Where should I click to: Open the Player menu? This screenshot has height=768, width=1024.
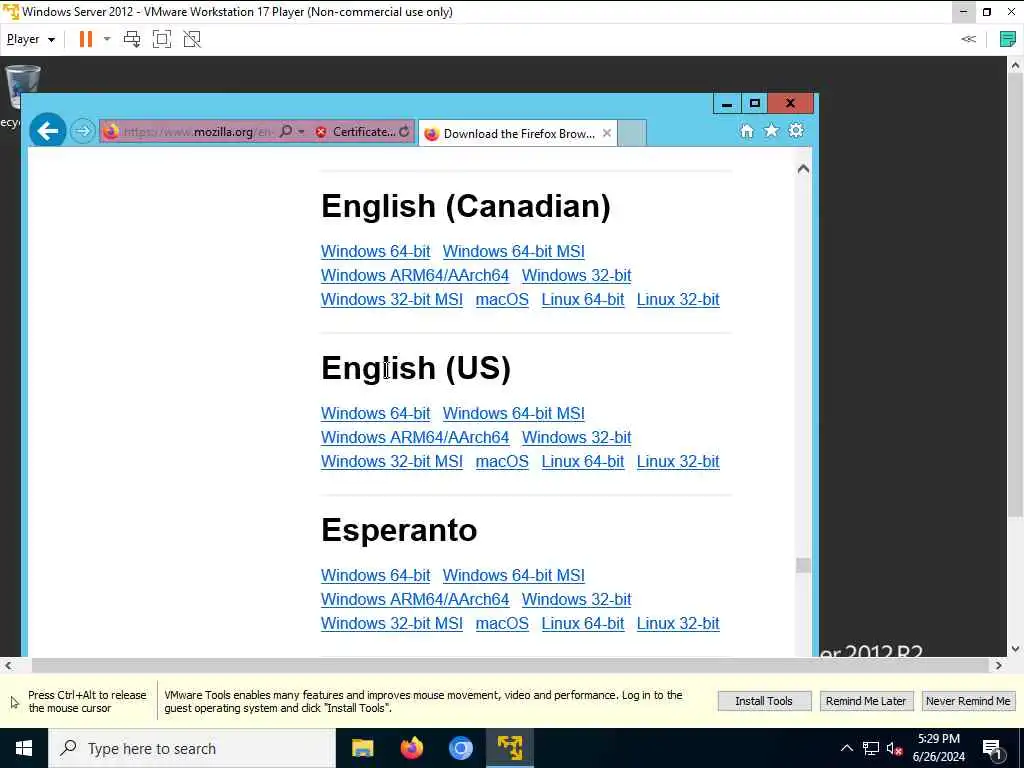(x=31, y=39)
